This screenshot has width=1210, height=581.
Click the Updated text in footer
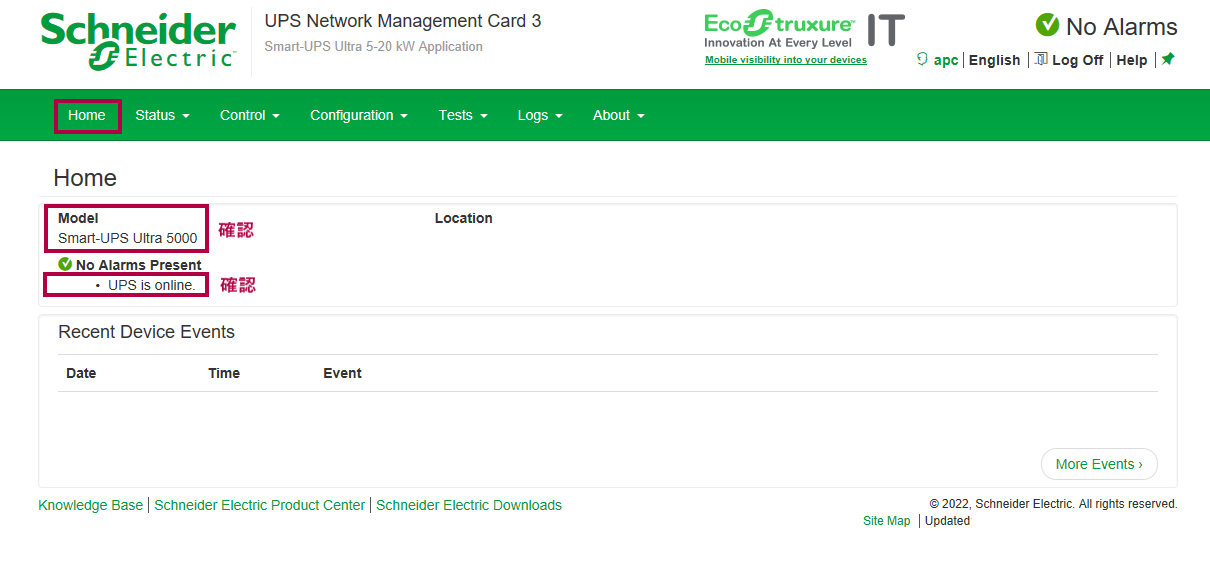click(947, 521)
